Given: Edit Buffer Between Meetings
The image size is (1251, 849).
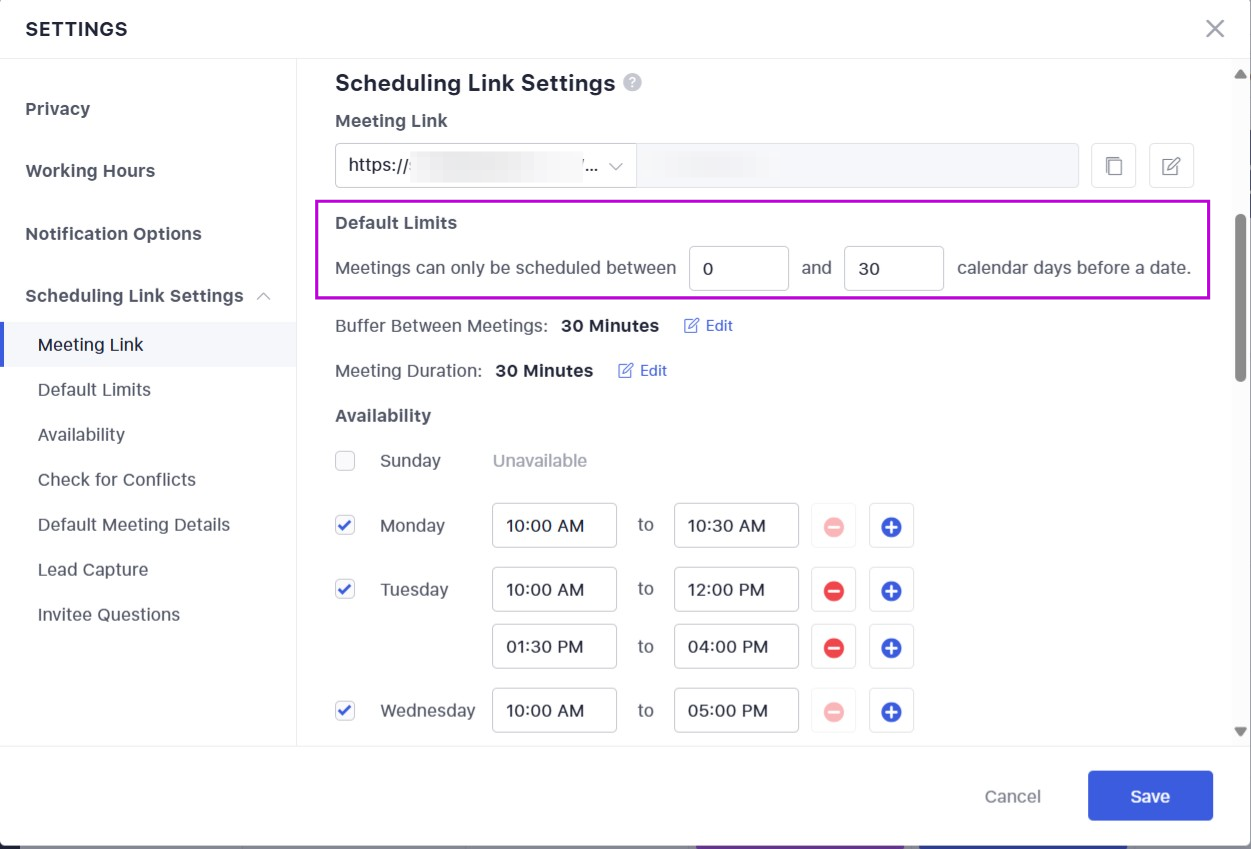Looking at the screenshot, I should point(708,326).
